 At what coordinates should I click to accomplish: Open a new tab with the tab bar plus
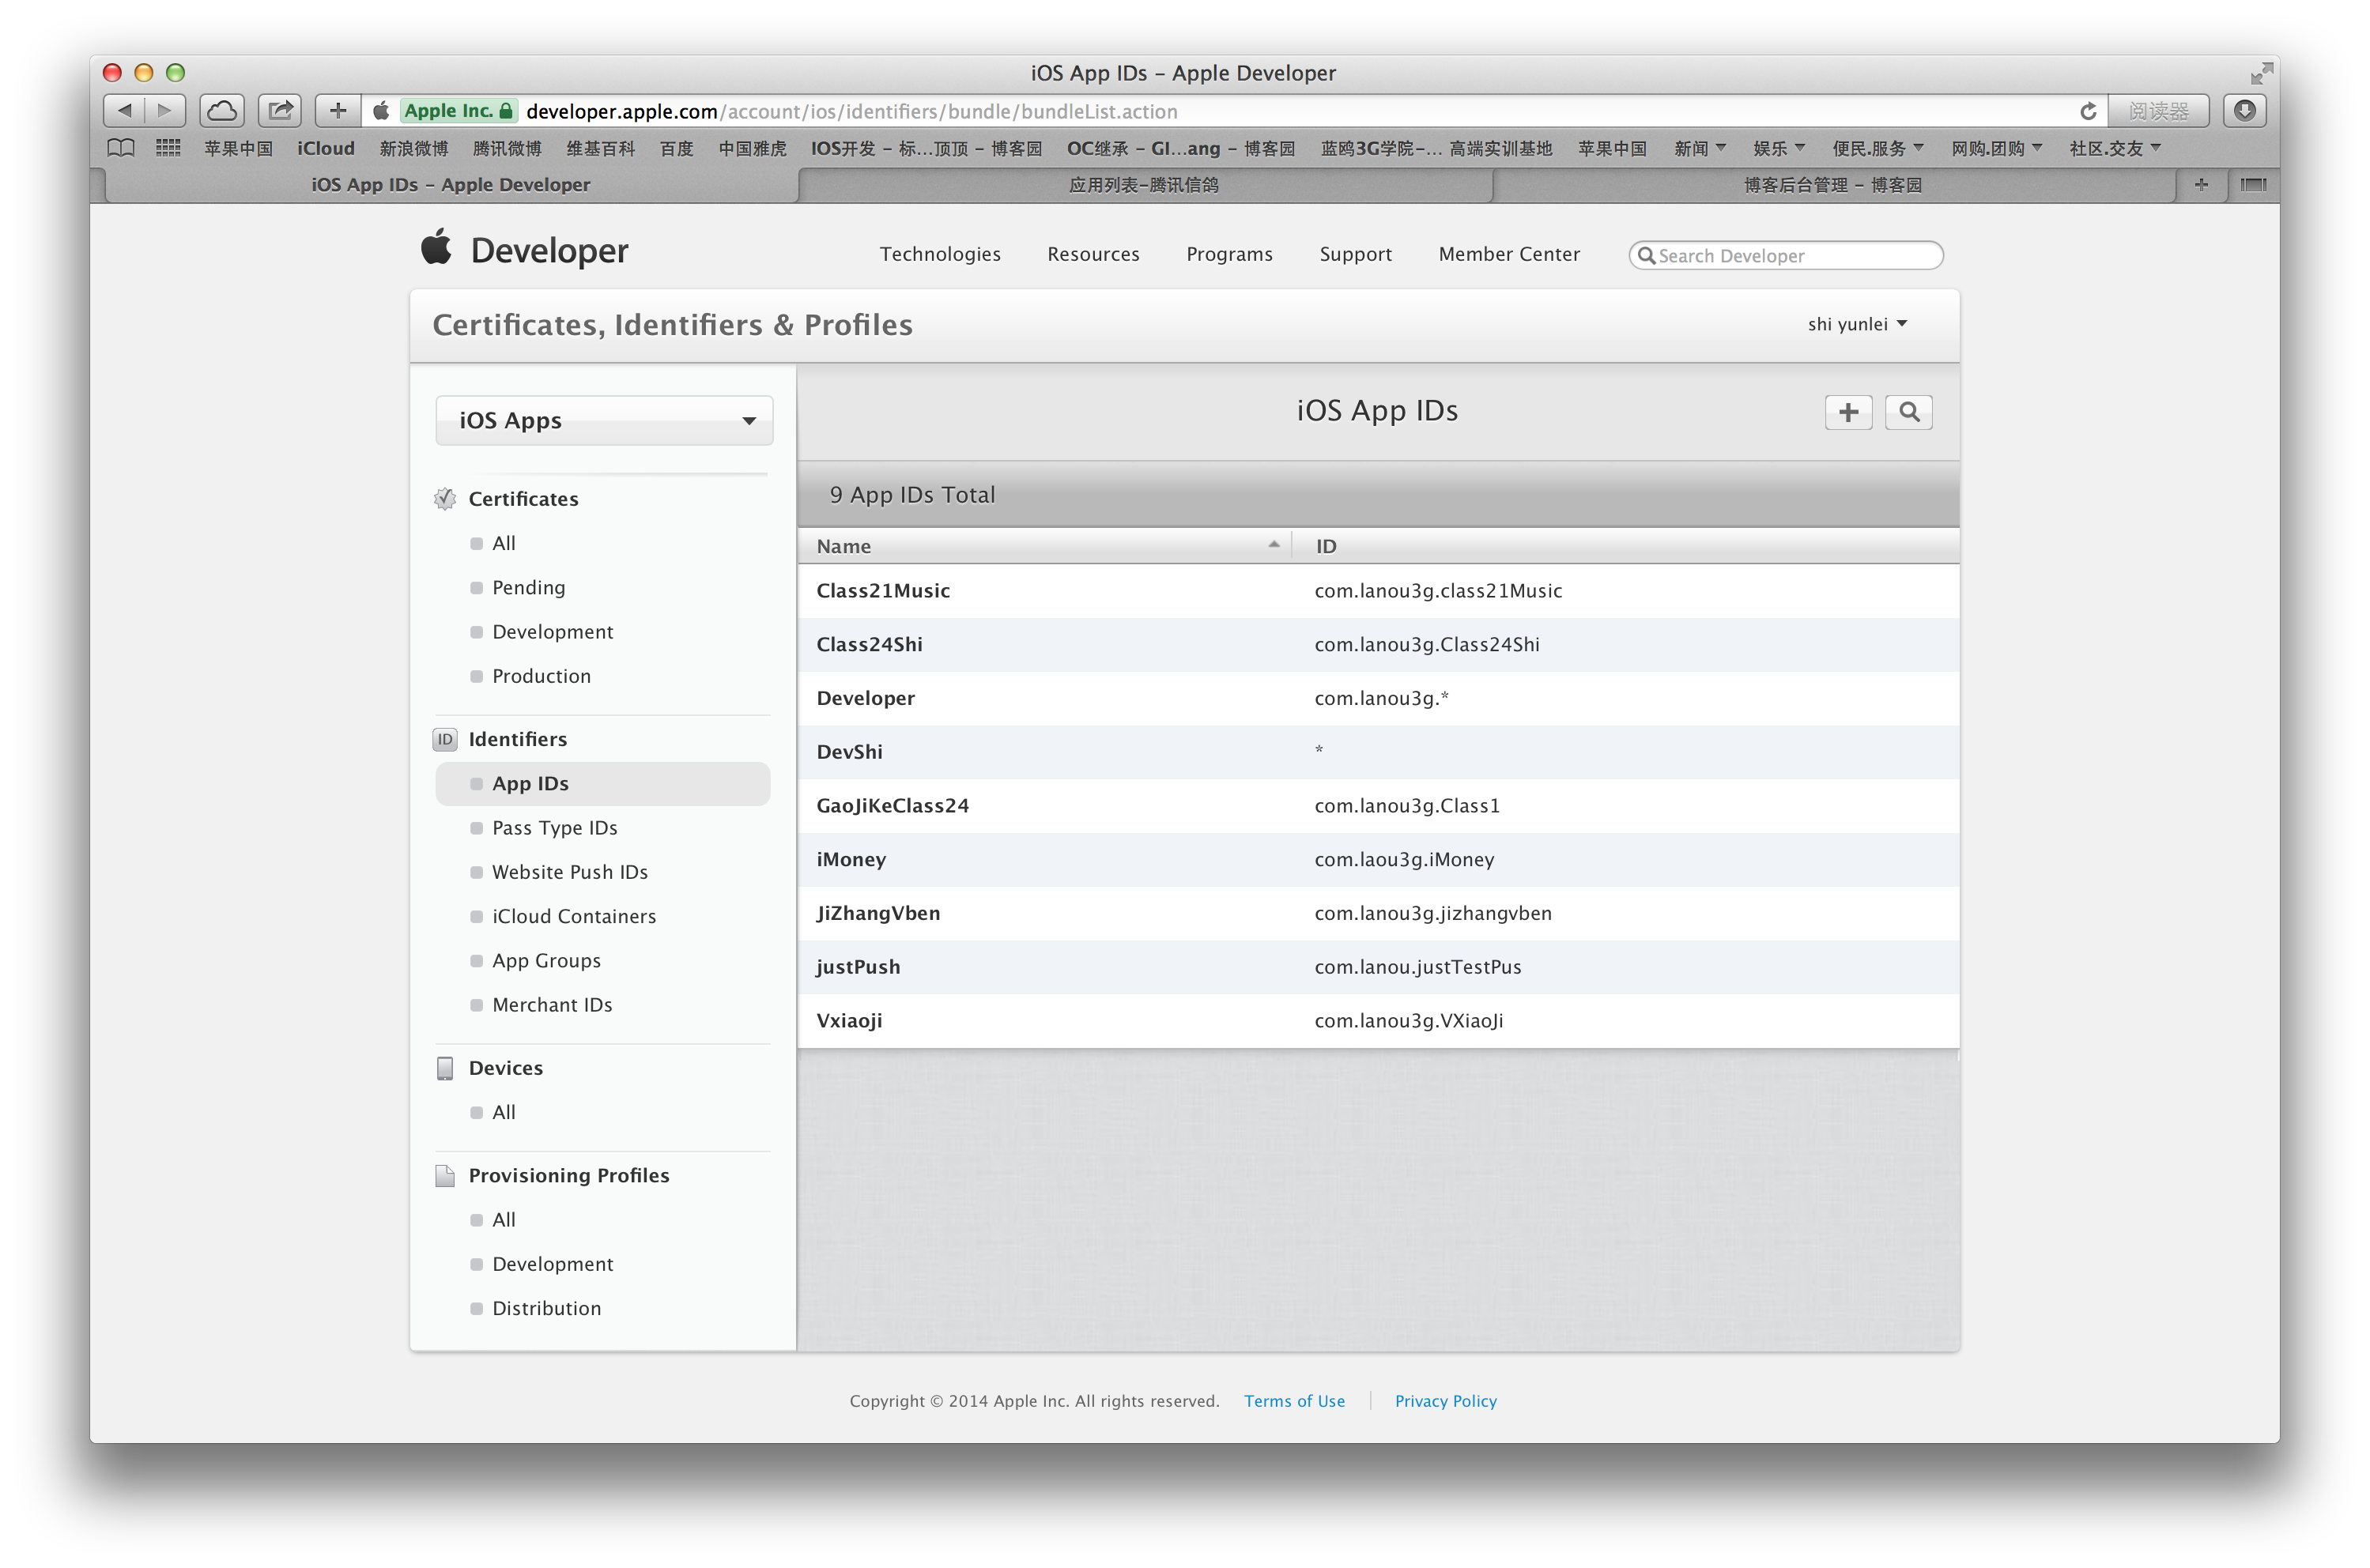[2201, 185]
